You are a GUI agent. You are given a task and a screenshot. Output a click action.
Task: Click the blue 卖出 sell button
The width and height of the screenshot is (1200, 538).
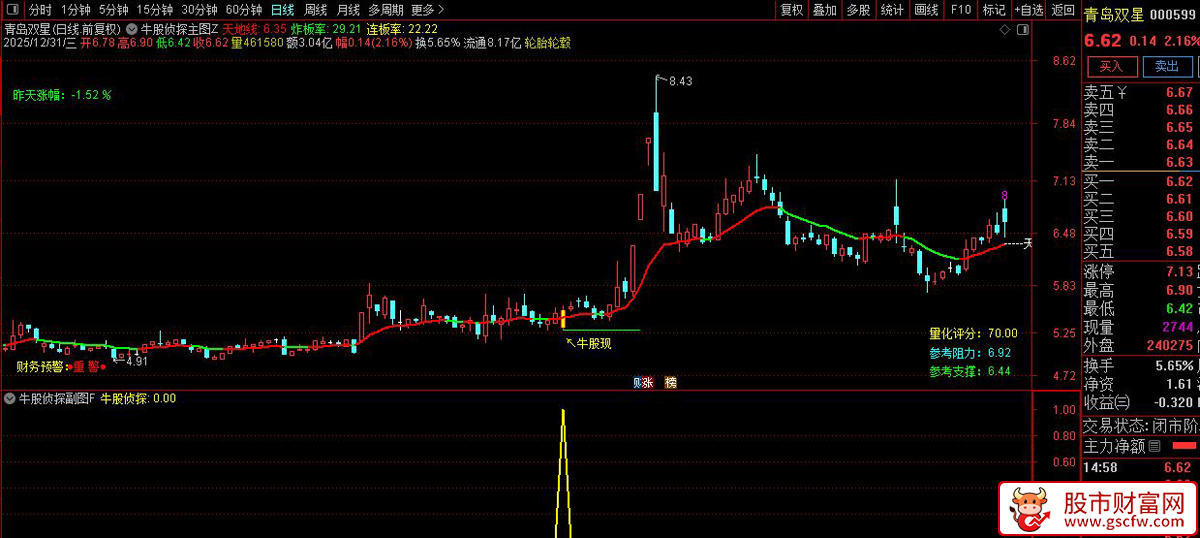[1166, 67]
